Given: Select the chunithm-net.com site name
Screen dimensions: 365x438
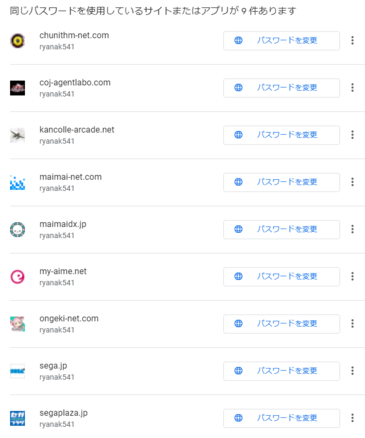Looking at the screenshot, I should (74, 35).
